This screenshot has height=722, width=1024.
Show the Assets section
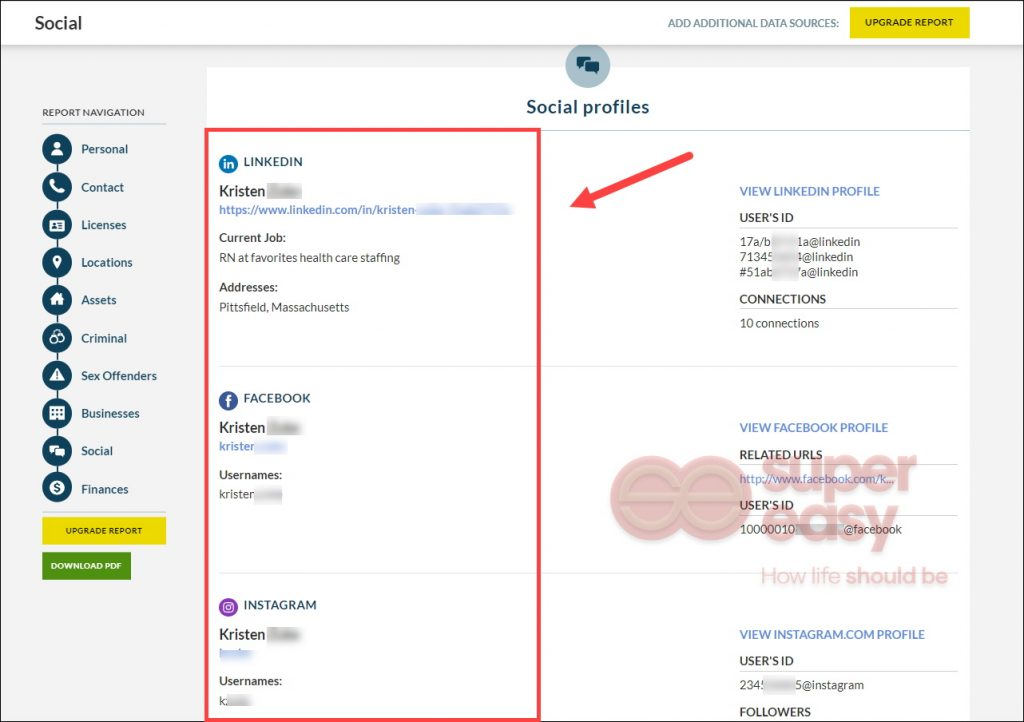[99, 300]
